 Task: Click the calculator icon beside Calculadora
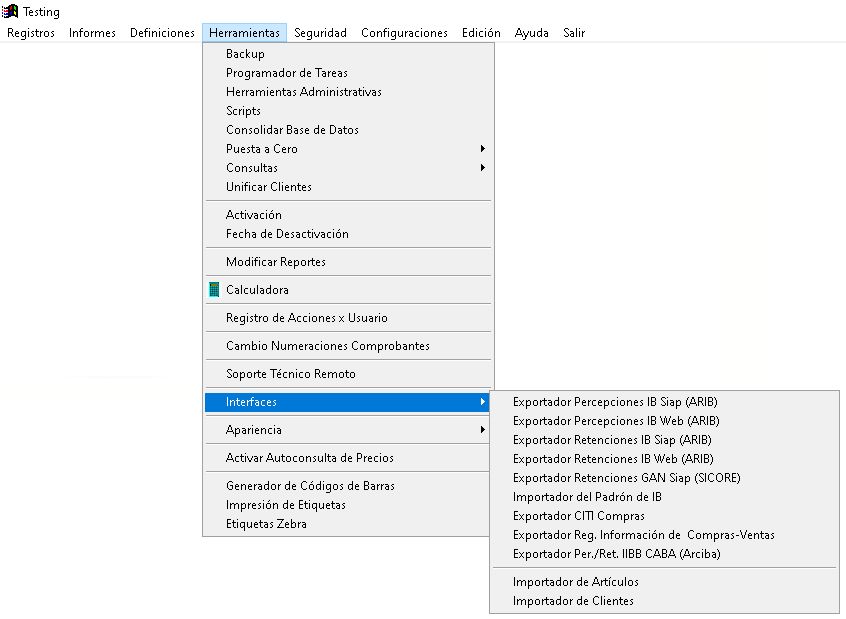(214, 290)
